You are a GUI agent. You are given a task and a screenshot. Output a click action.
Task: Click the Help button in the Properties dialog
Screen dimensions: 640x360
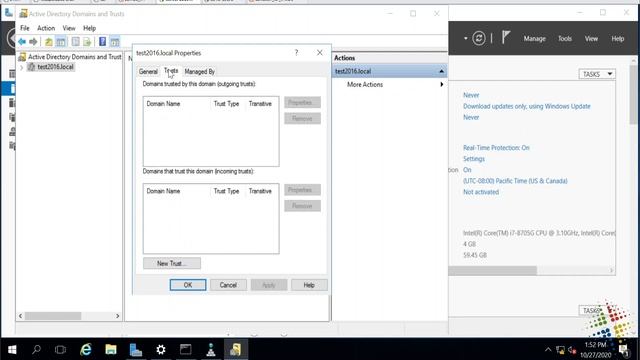309,285
